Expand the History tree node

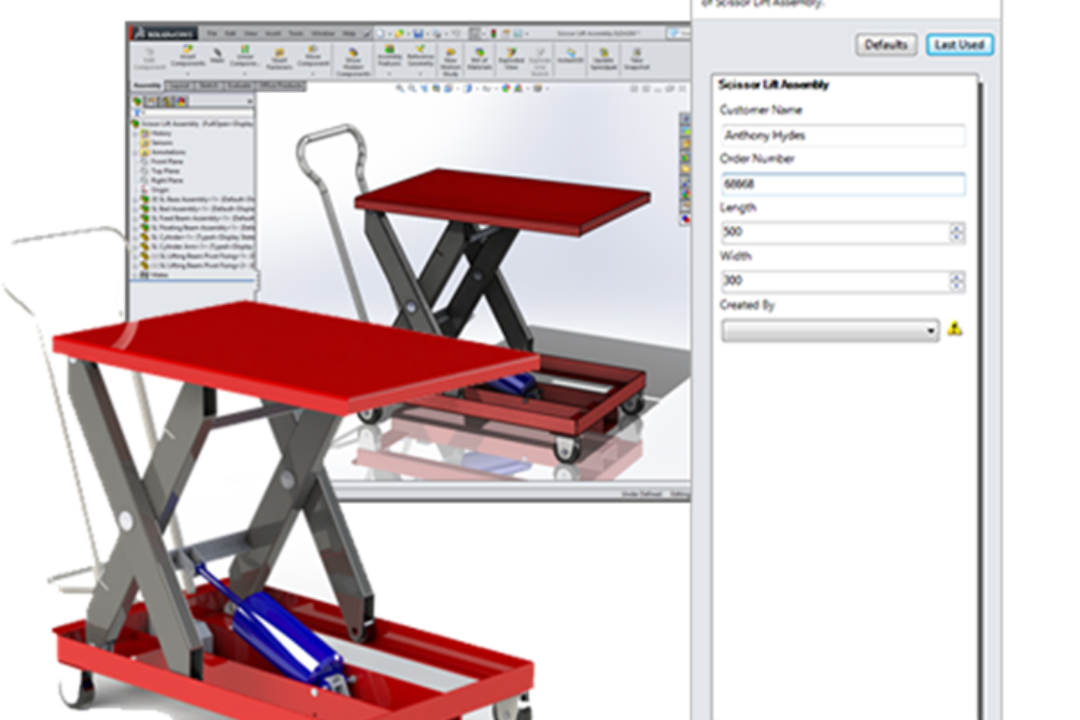tap(136, 134)
